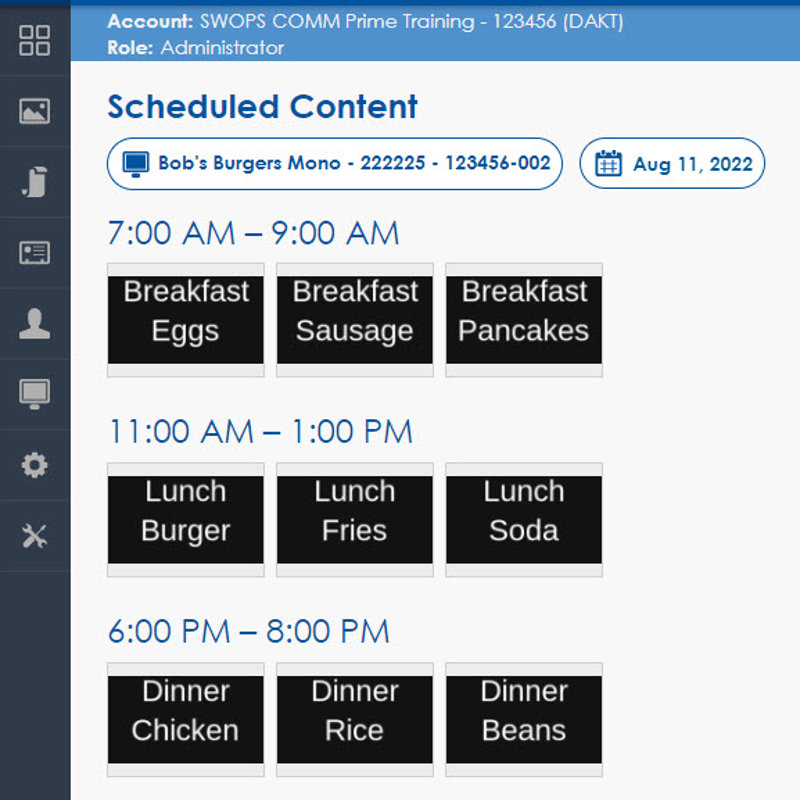The height and width of the screenshot is (800, 800).
Task: Open the settings gear sidebar icon
Action: (x=35, y=465)
